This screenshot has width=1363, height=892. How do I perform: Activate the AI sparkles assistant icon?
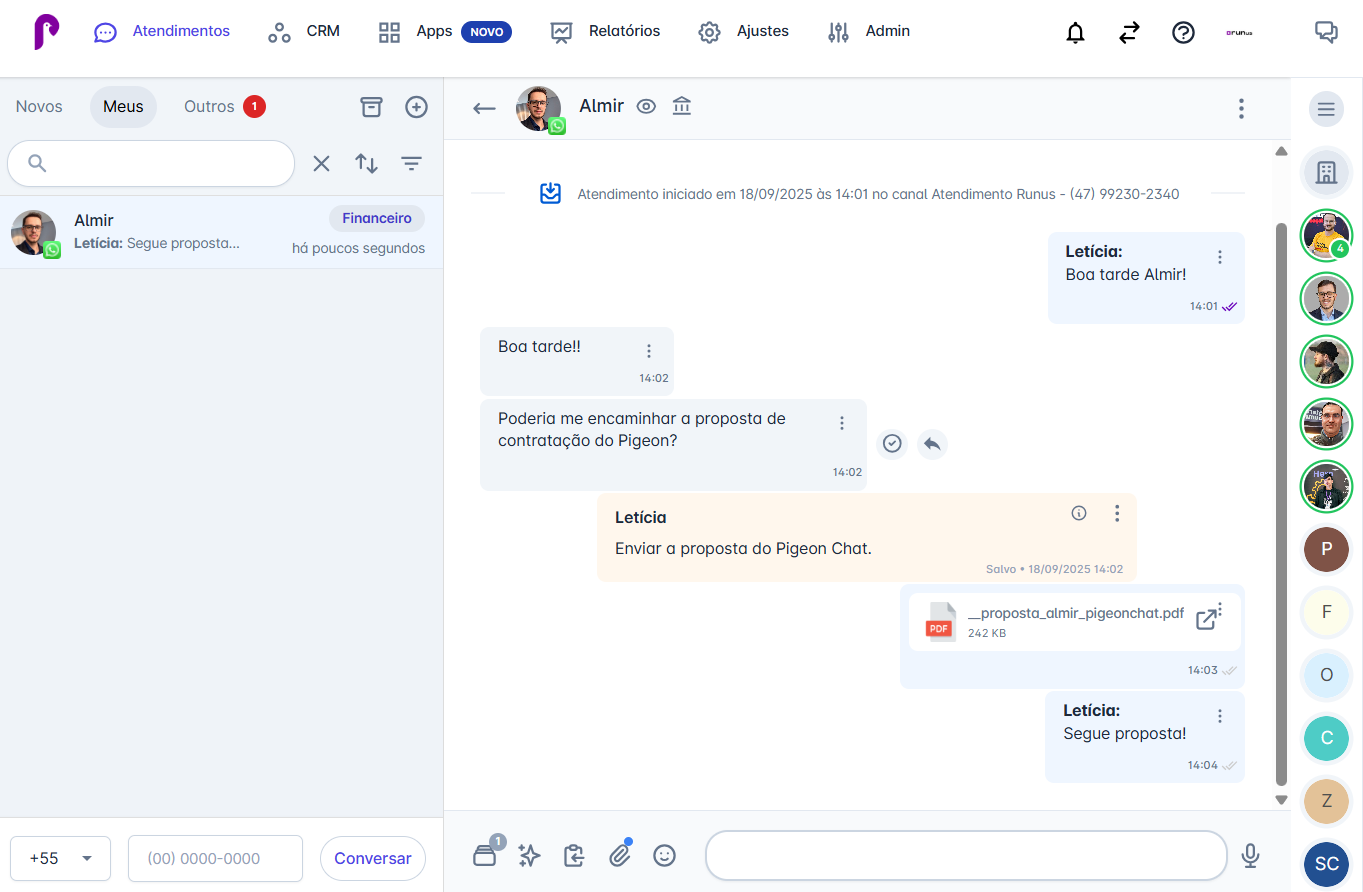529,856
